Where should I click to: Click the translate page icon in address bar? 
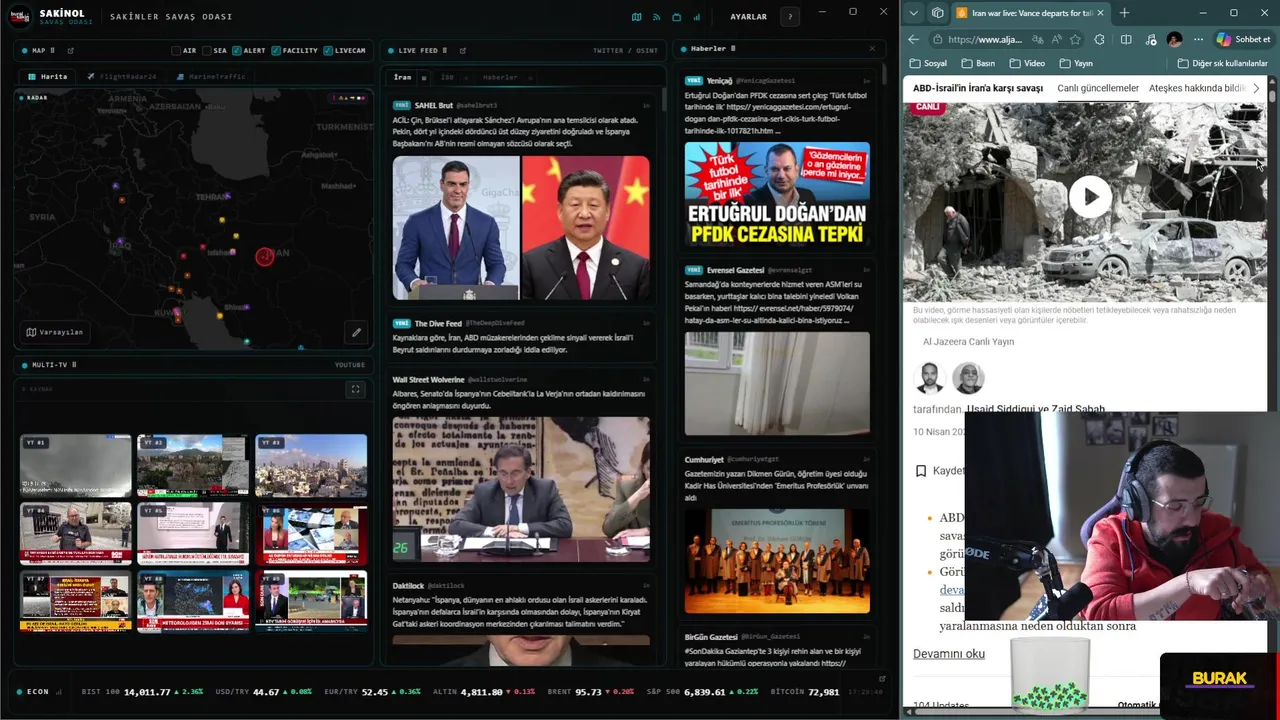click(1036, 39)
